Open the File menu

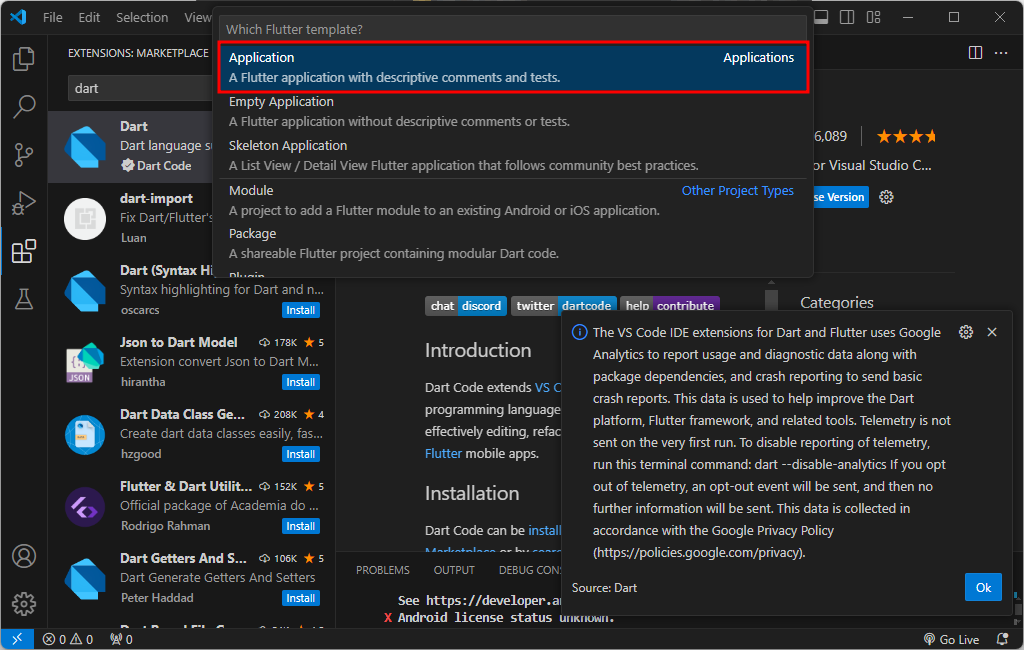click(x=53, y=18)
